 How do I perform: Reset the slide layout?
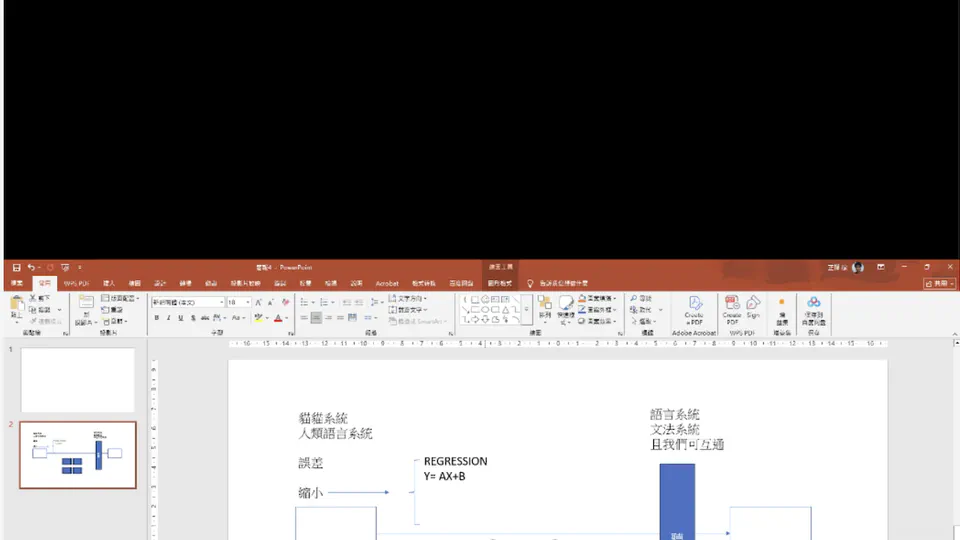pyautogui.click(x=113, y=310)
